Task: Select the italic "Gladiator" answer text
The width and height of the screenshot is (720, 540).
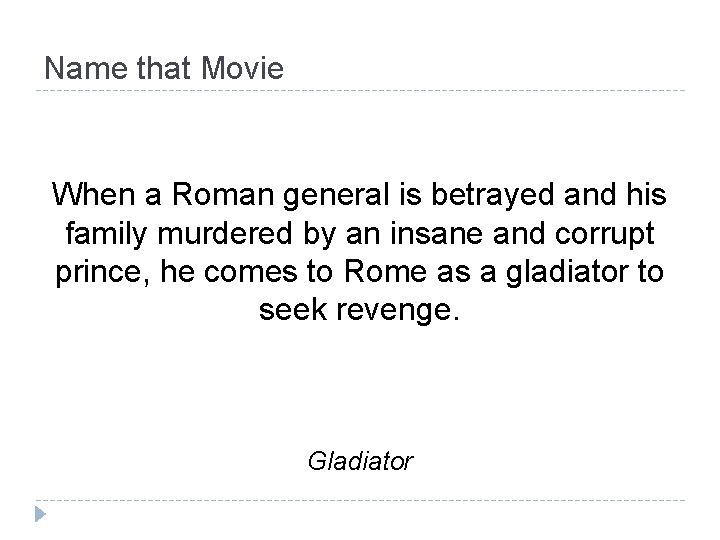Action: pos(360,461)
